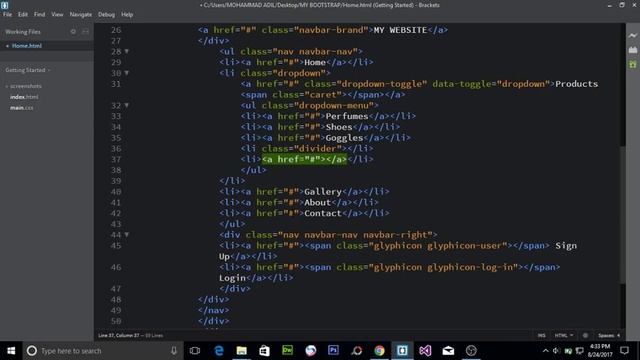Click MY WEBSITE text on line 26
The image size is (640, 360).
click(400, 30)
